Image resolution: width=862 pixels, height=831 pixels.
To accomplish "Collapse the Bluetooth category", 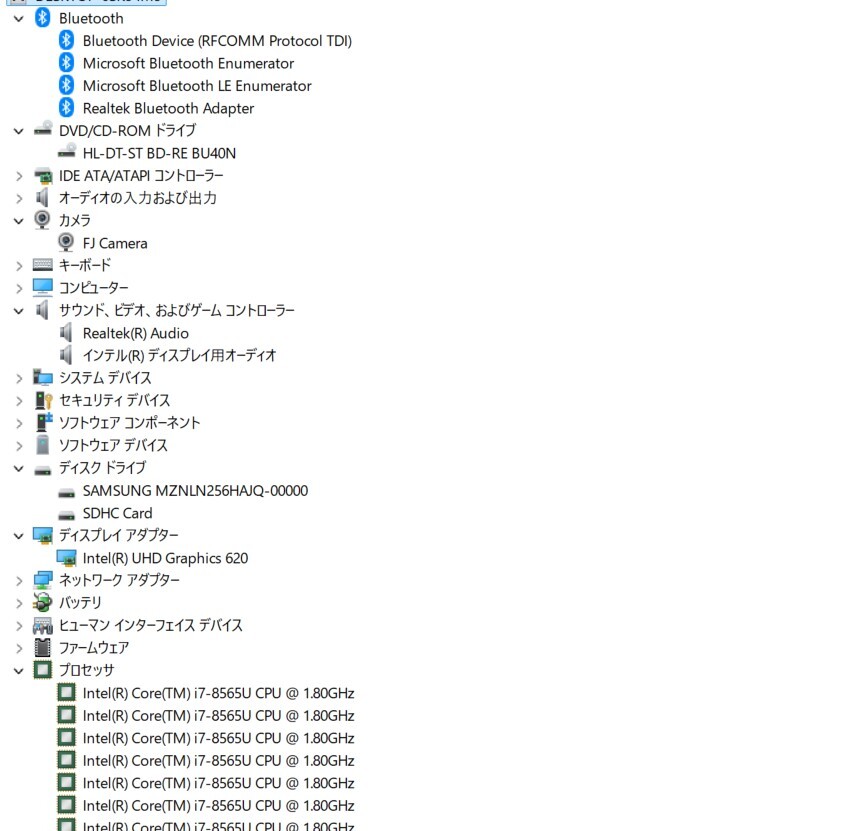I will (19, 19).
